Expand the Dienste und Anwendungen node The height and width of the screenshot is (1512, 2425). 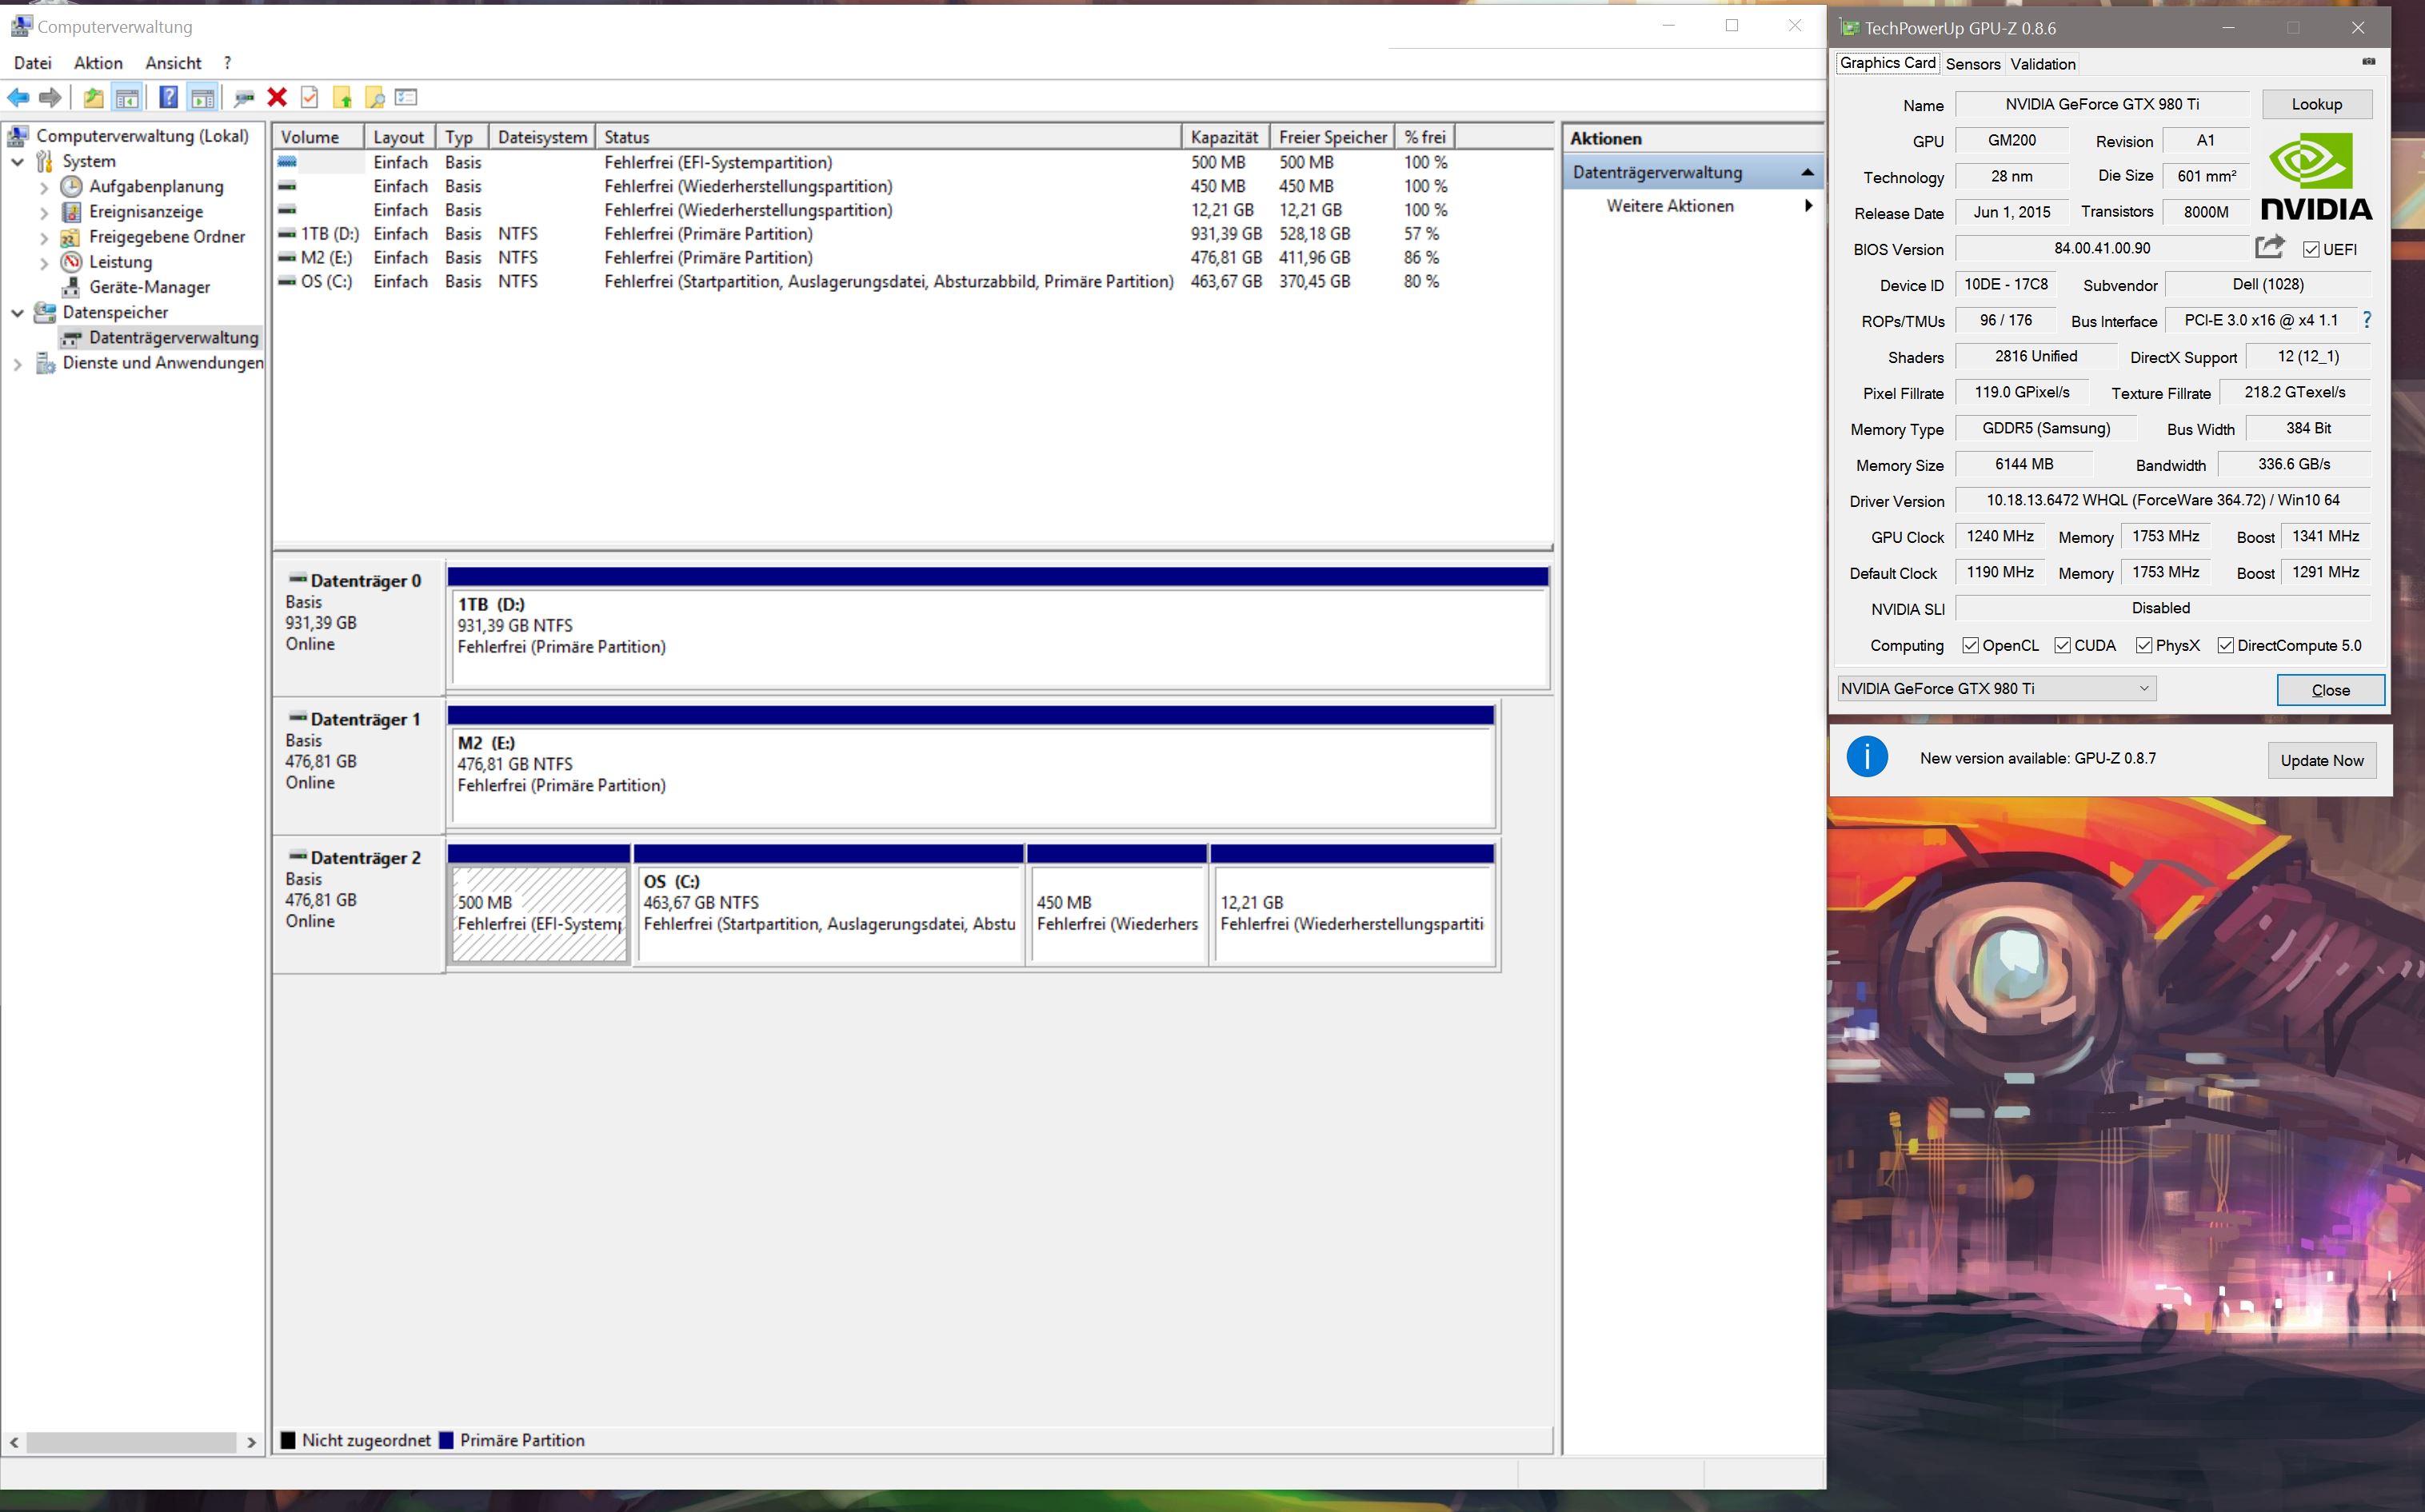(x=17, y=363)
